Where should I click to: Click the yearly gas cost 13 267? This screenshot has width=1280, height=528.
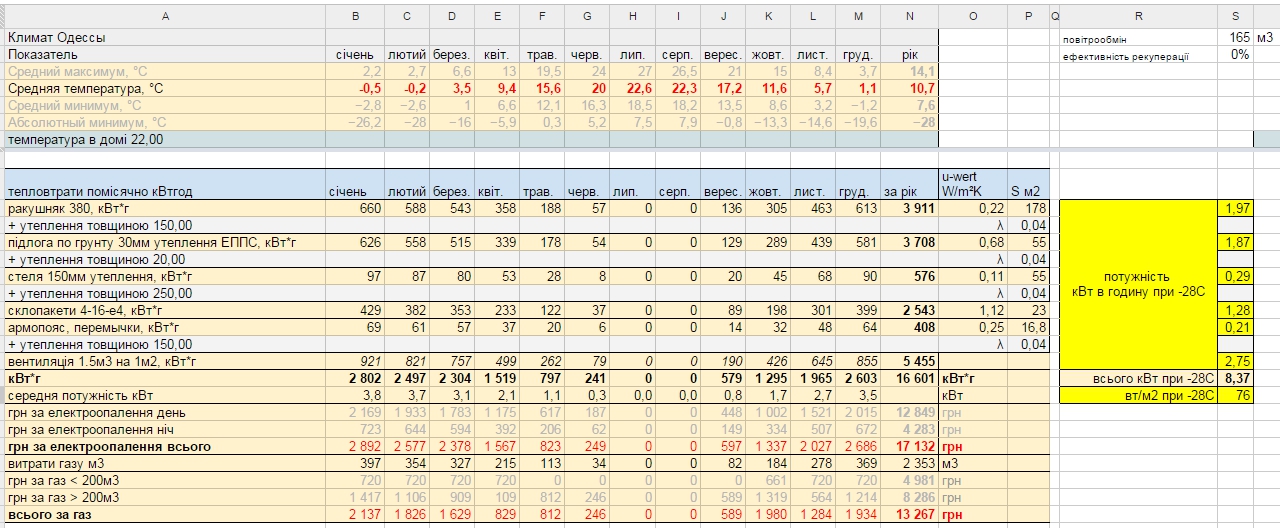910,514
